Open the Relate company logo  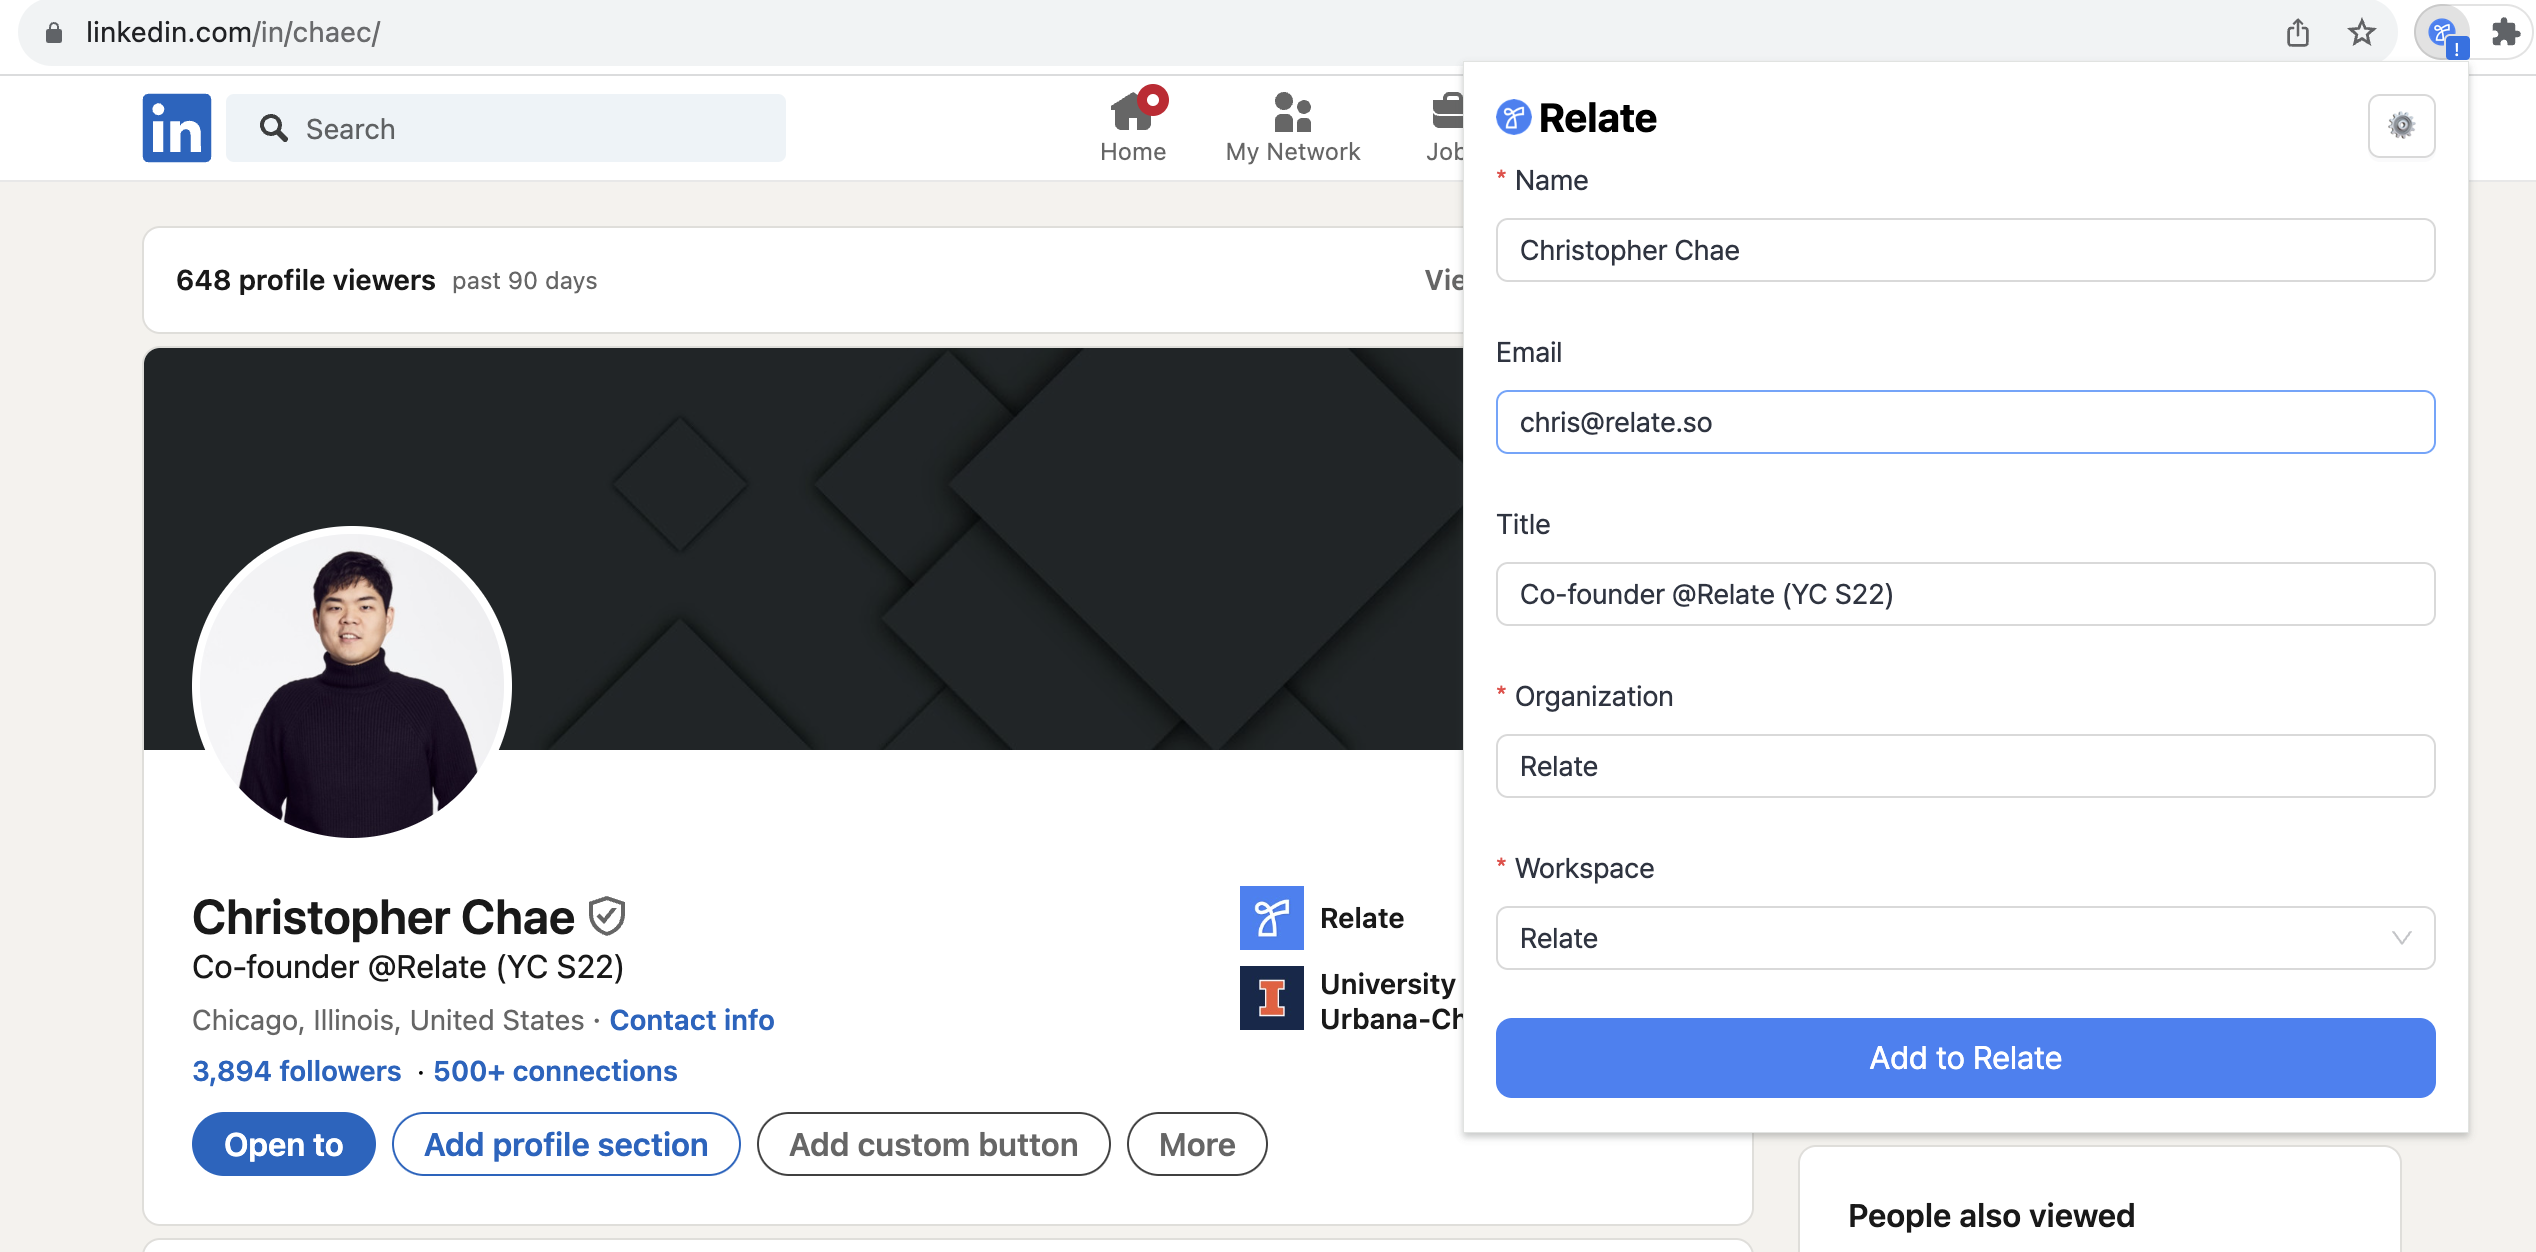[x=1271, y=917]
